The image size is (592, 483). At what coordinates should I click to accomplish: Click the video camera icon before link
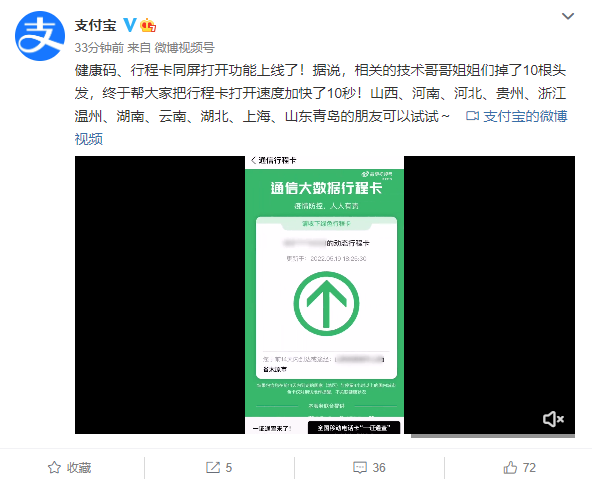tap(472, 116)
